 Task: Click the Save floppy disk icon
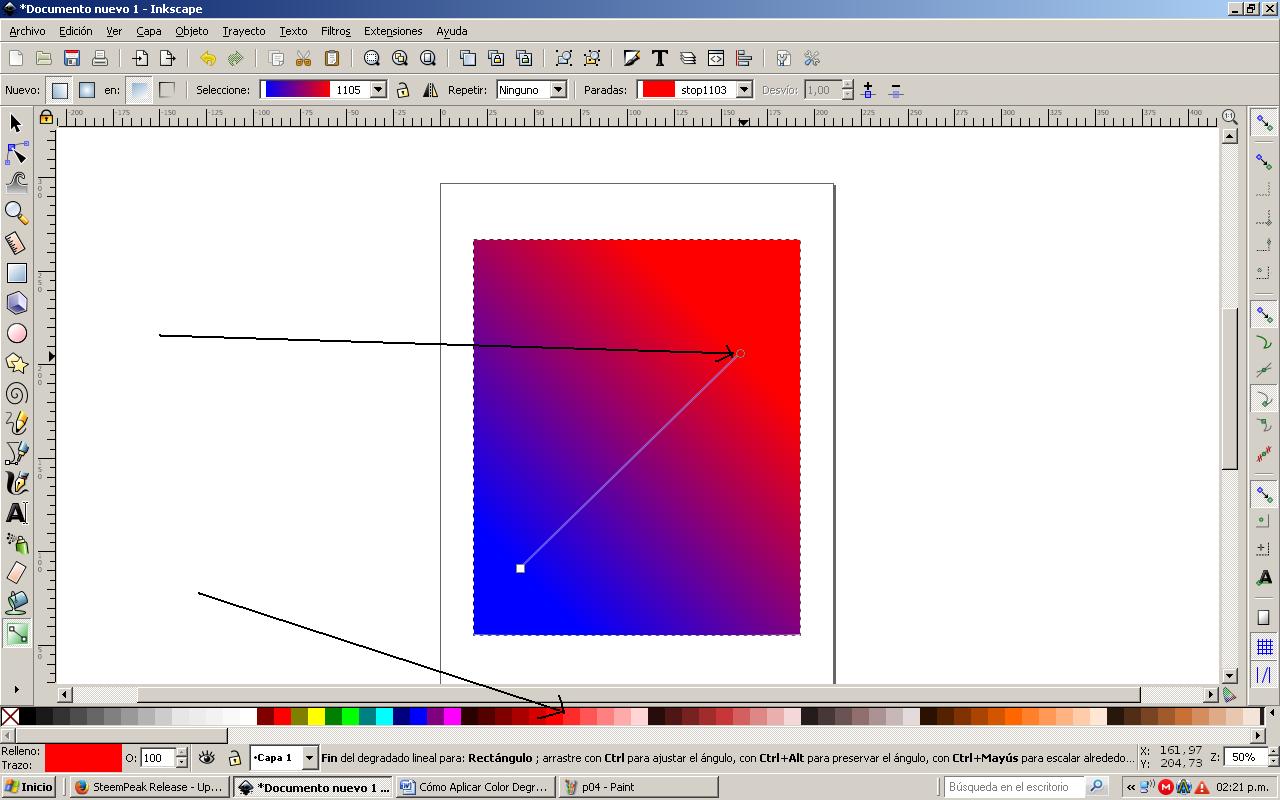[71, 58]
